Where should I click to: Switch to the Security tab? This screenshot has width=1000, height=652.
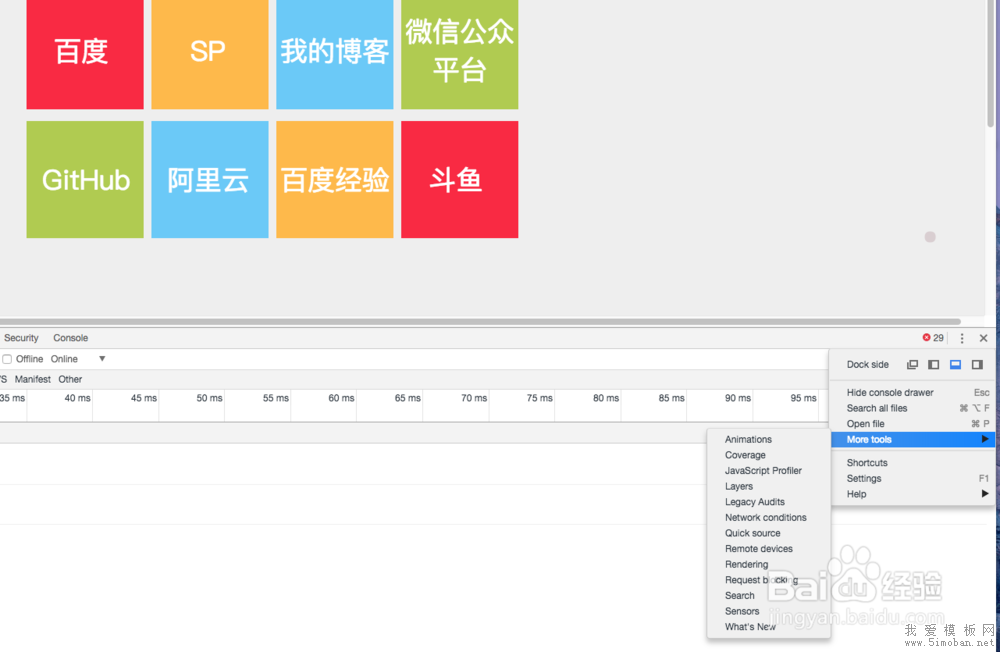point(21,338)
